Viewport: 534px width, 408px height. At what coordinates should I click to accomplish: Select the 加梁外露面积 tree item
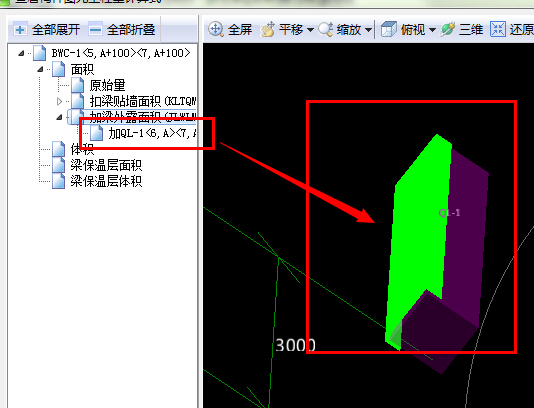coord(143,117)
